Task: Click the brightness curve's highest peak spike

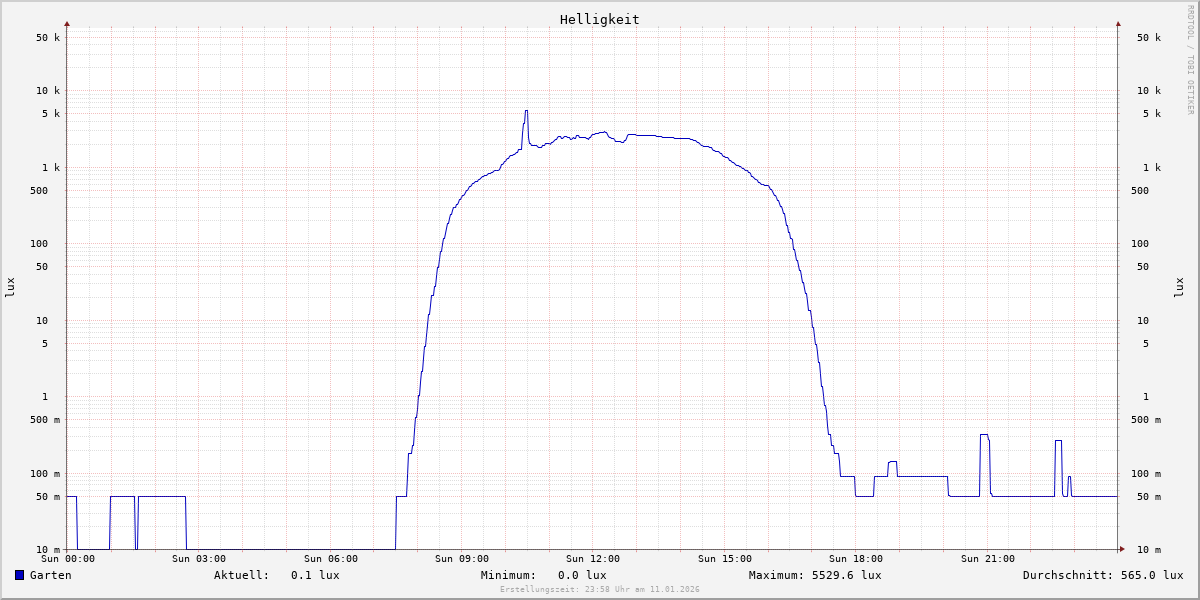Action: [x=526, y=112]
